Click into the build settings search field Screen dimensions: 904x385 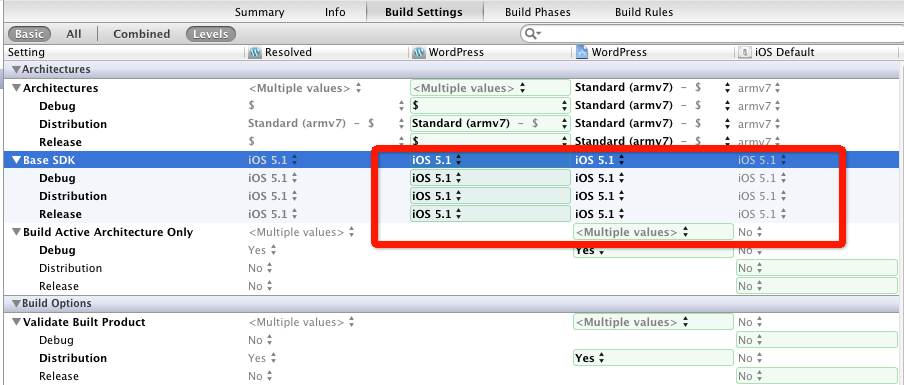715,34
